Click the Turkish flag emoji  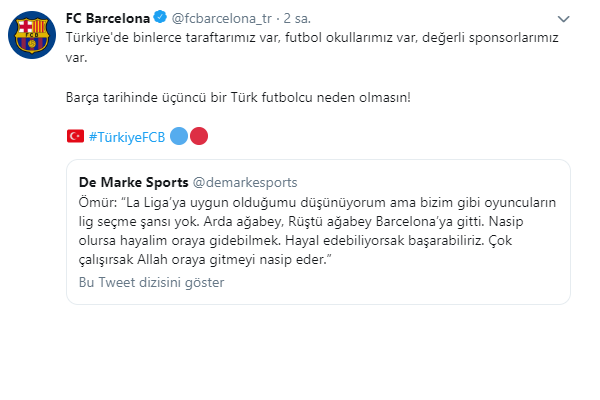(75, 136)
